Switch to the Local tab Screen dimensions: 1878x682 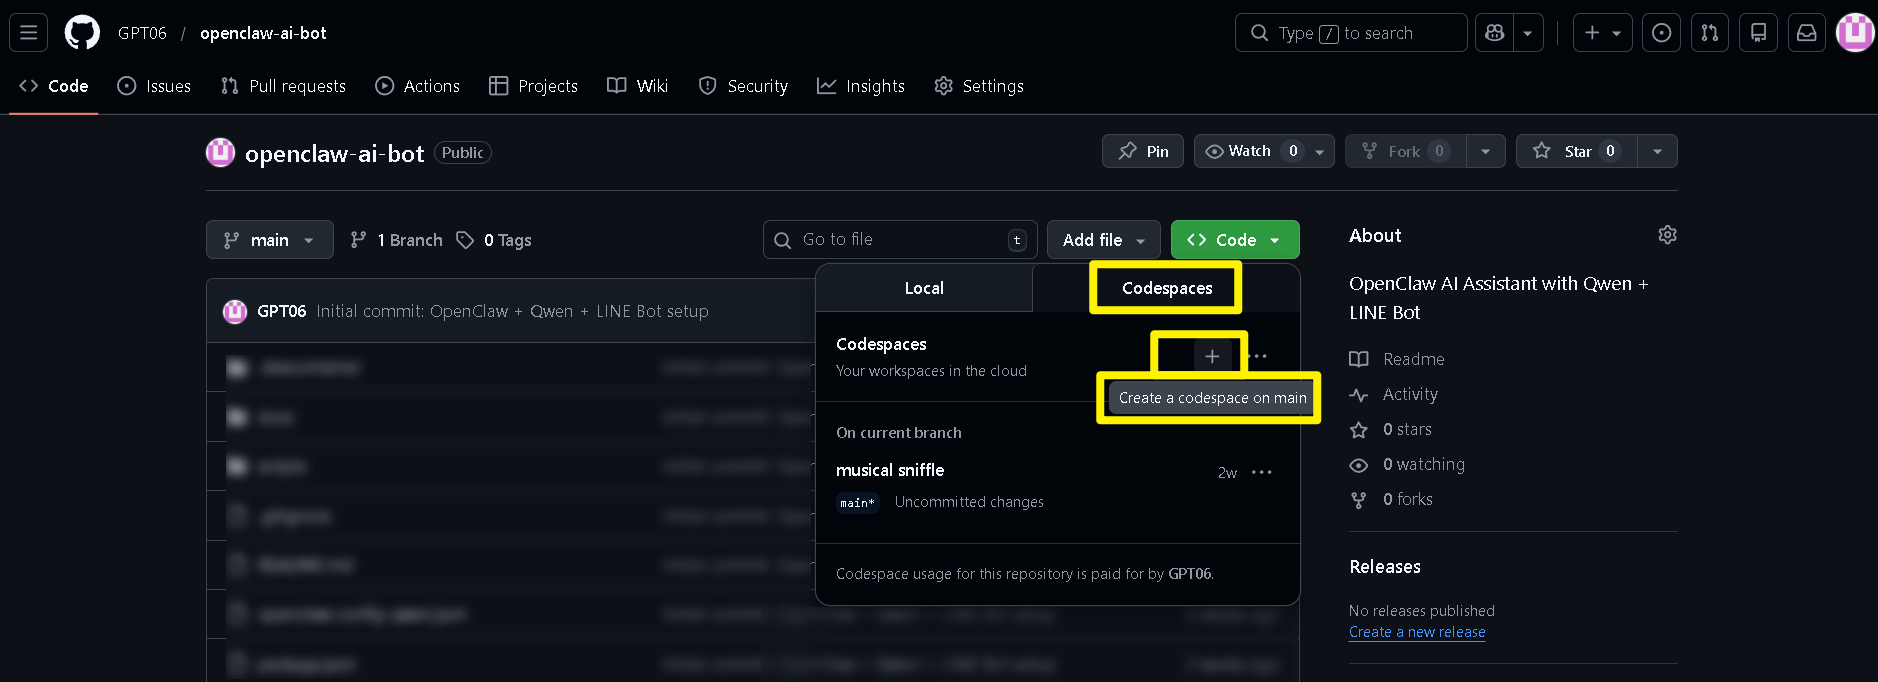[924, 288]
